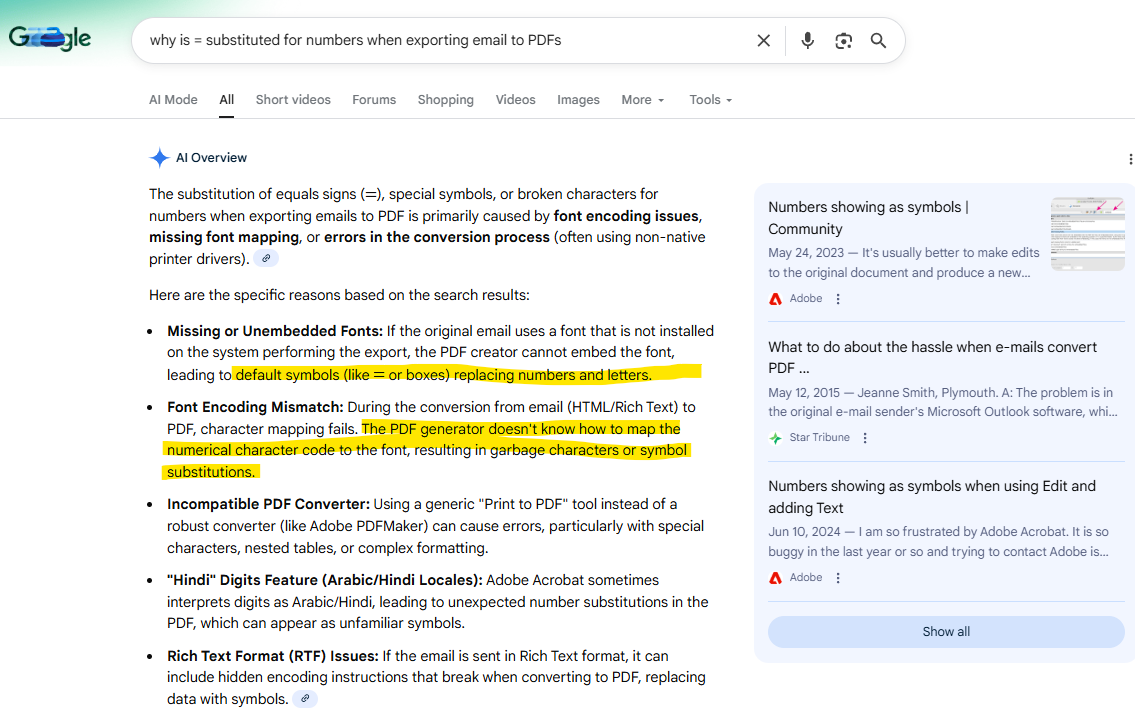The height and width of the screenshot is (712, 1135).
Task: Open "Numbers showing as symbols | Community" link
Action: point(868,217)
